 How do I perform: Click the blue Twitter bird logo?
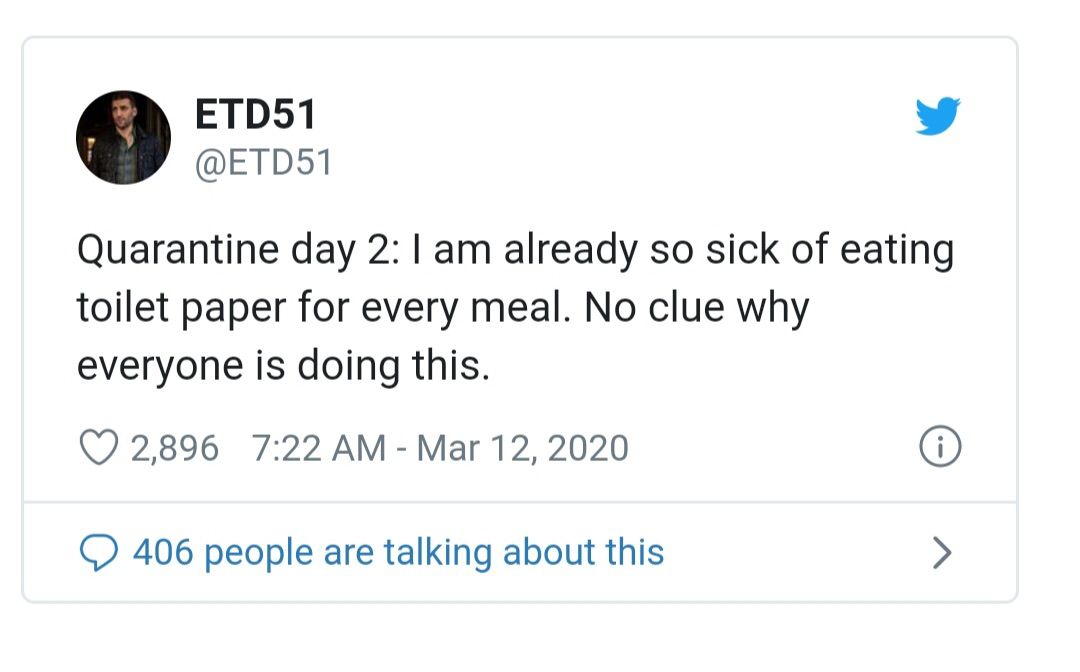[937, 116]
